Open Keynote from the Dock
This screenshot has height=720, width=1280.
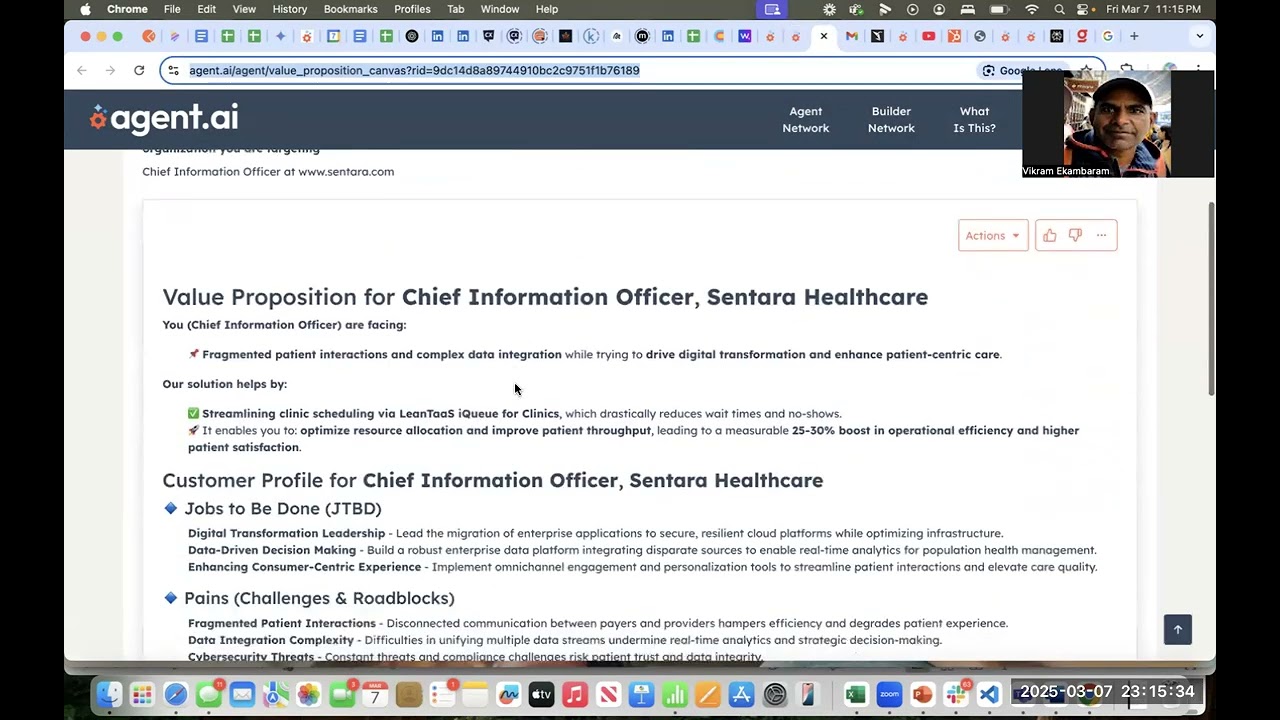(x=641, y=694)
